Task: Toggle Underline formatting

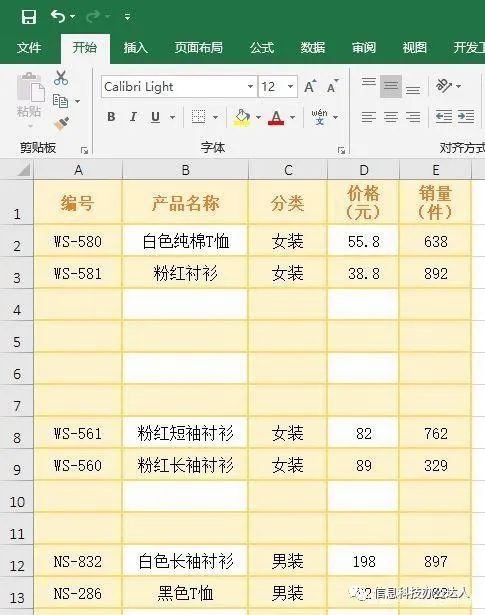Action: point(155,117)
